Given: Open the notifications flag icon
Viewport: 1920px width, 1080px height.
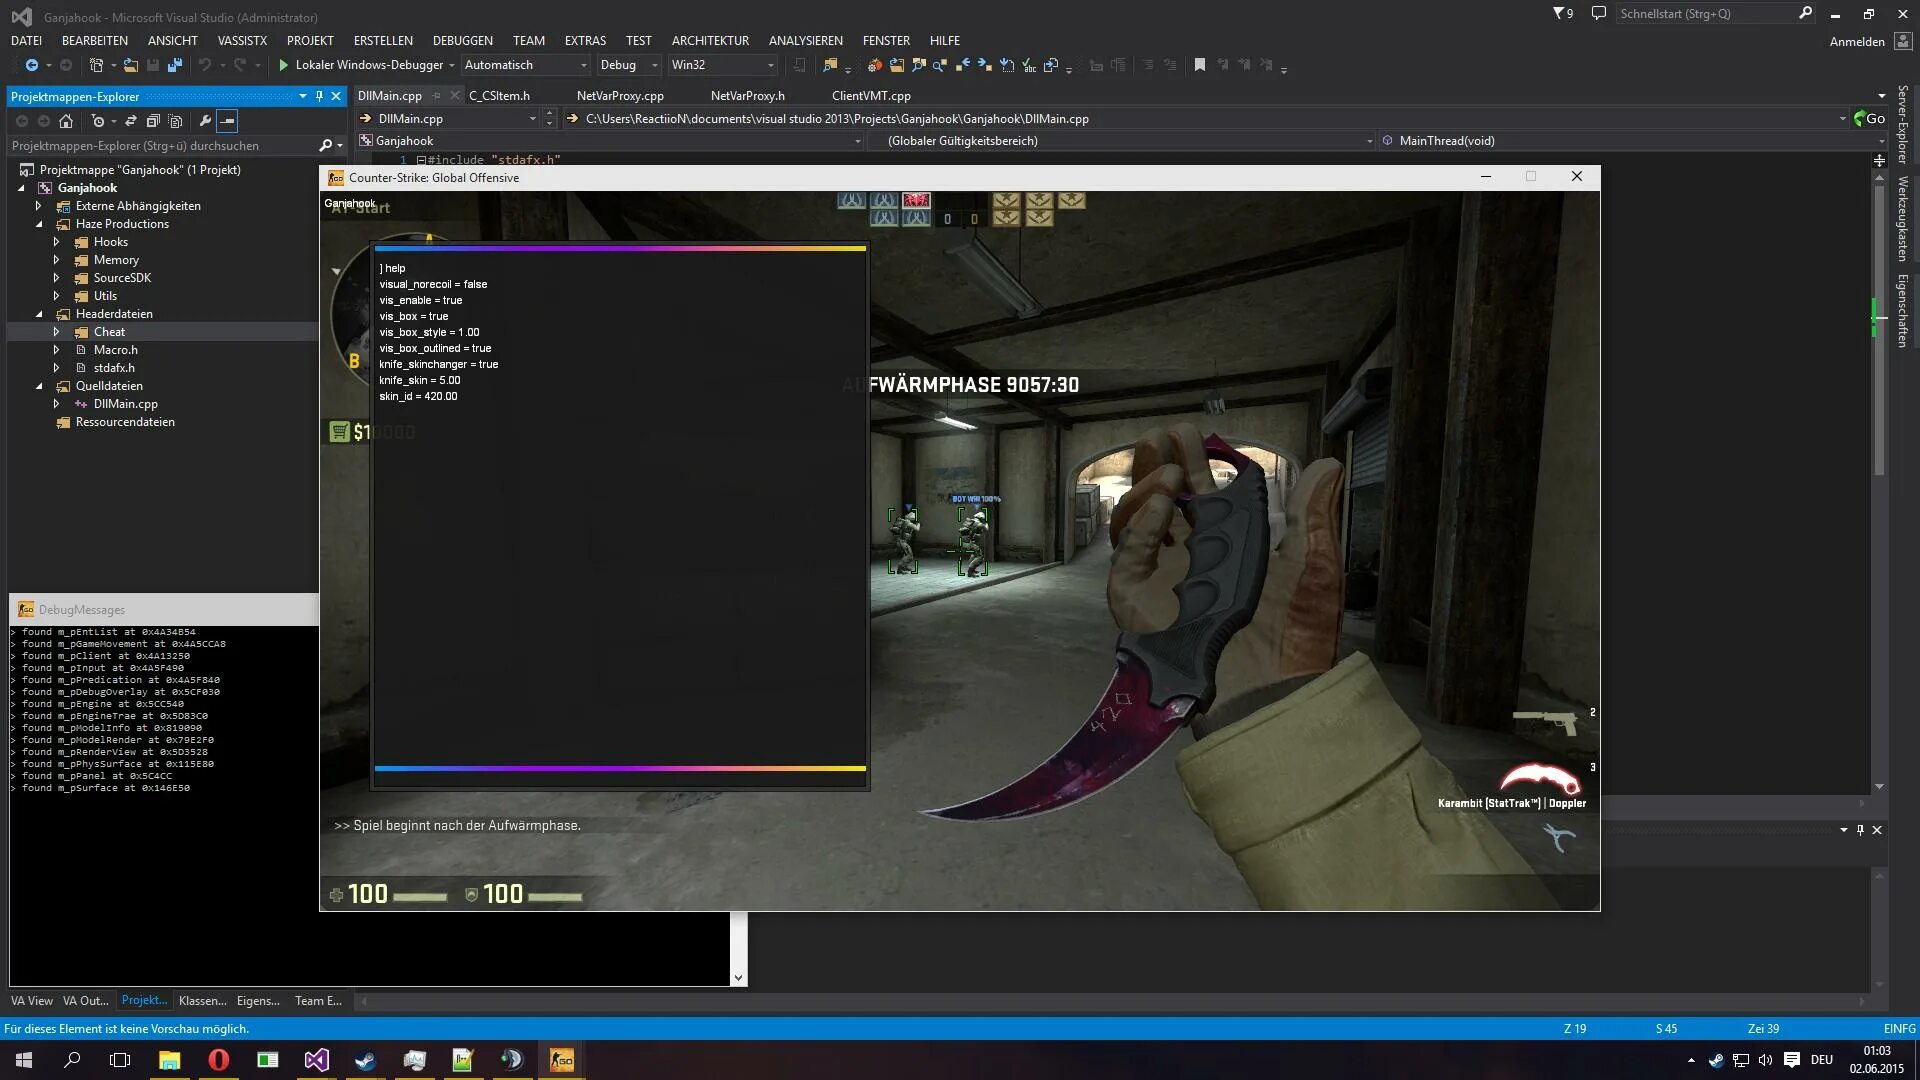Looking at the screenshot, I should (1562, 14).
